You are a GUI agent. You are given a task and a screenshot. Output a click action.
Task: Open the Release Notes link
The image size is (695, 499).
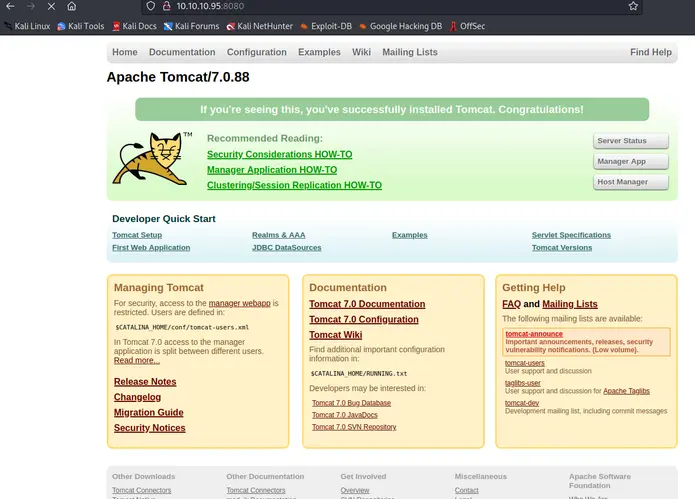[145, 382]
